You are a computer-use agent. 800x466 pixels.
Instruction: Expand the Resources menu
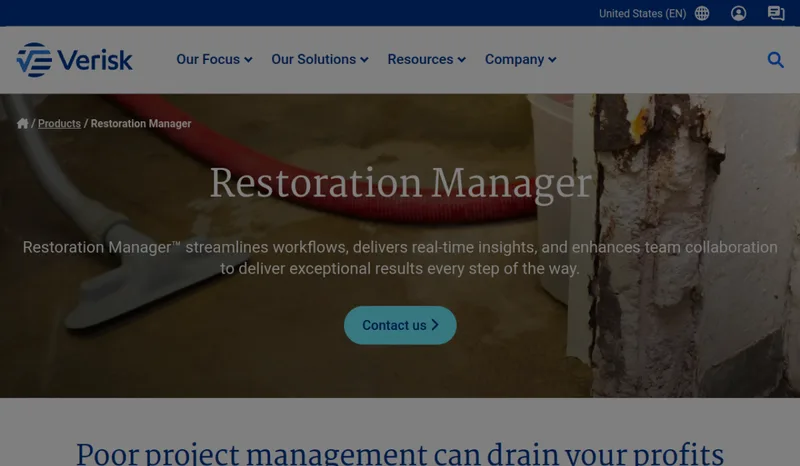(427, 60)
